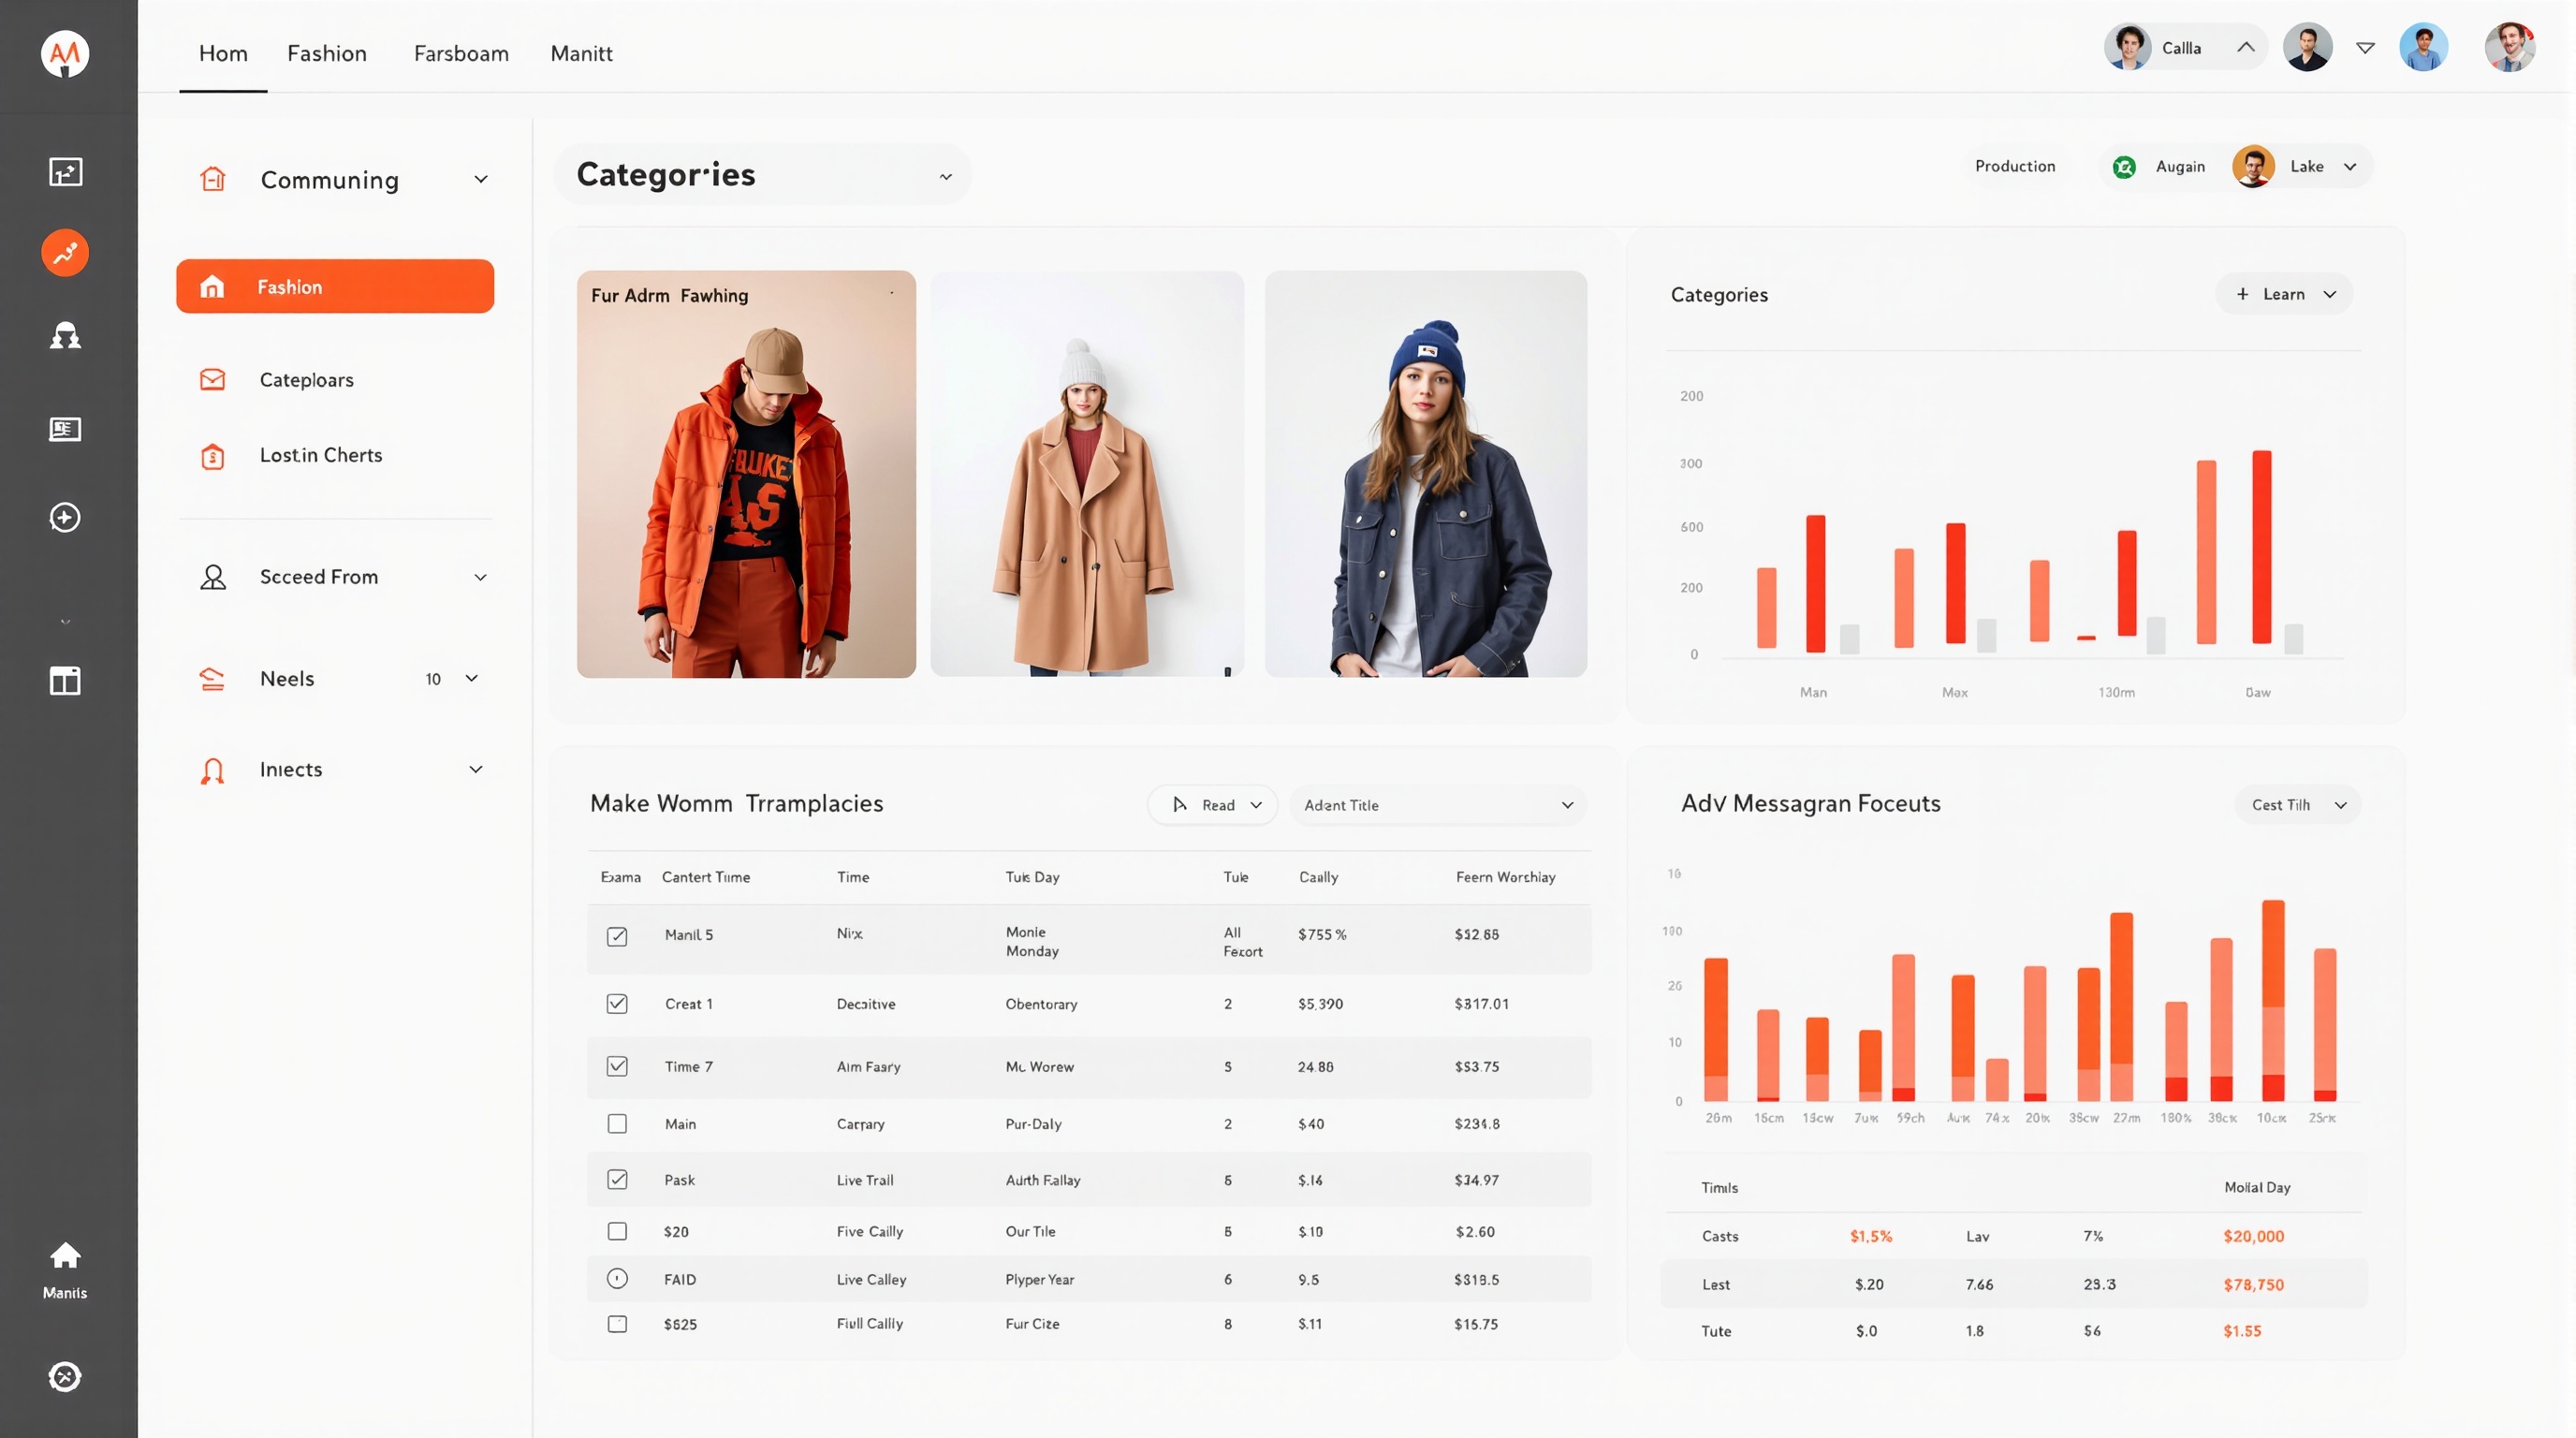The width and height of the screenshot is (2576, 1438).
Task: Click the green Augain status icon
Action: (x=2124, y=167)
